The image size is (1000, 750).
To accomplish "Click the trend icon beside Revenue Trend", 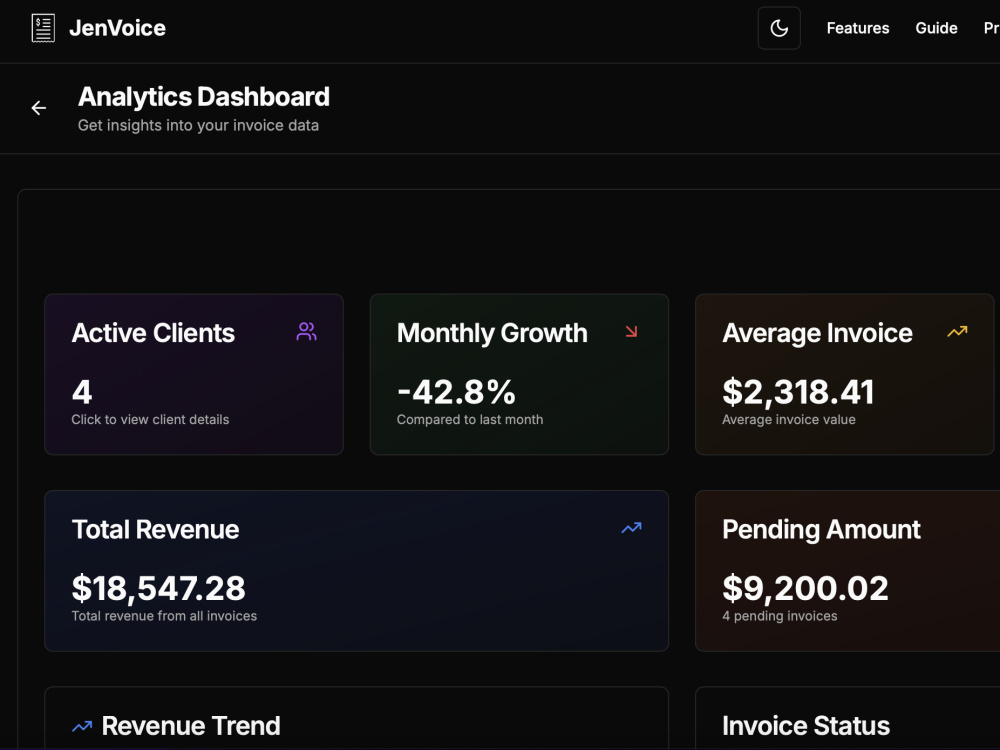I will 82,726.
